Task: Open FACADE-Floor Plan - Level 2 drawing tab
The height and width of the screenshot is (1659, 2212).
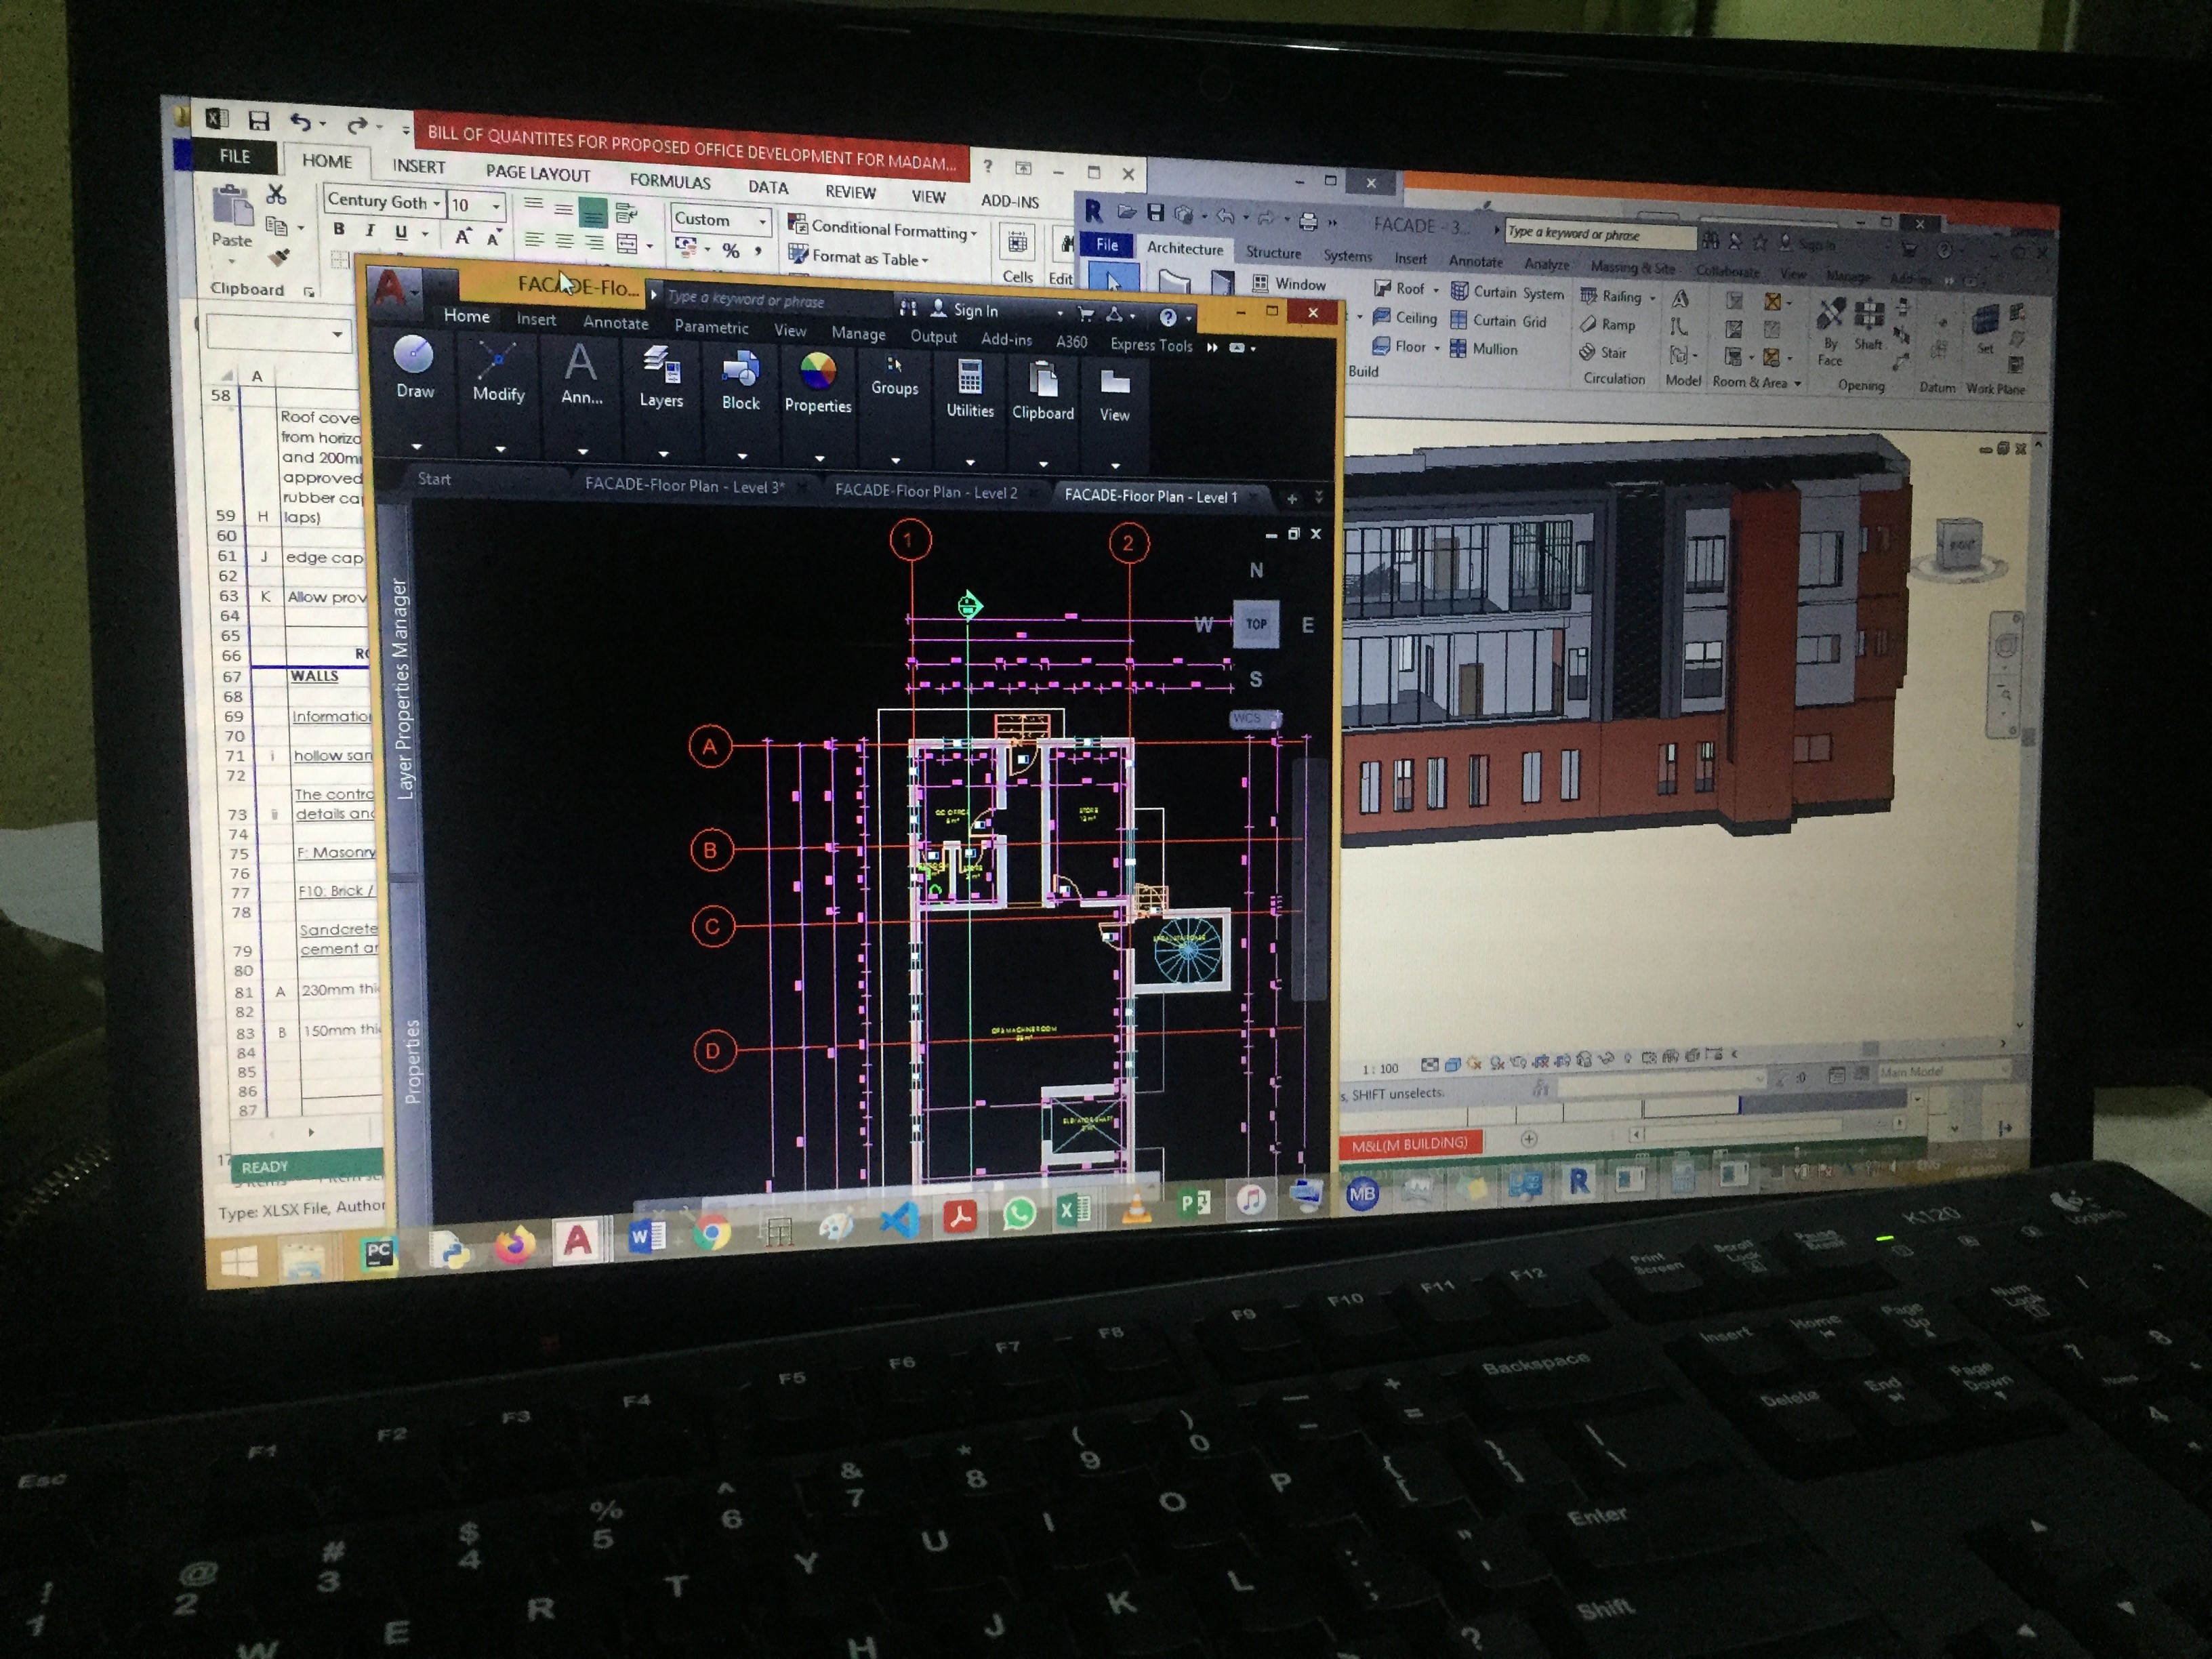Action: pyautogui.click(x=926, y=491)
